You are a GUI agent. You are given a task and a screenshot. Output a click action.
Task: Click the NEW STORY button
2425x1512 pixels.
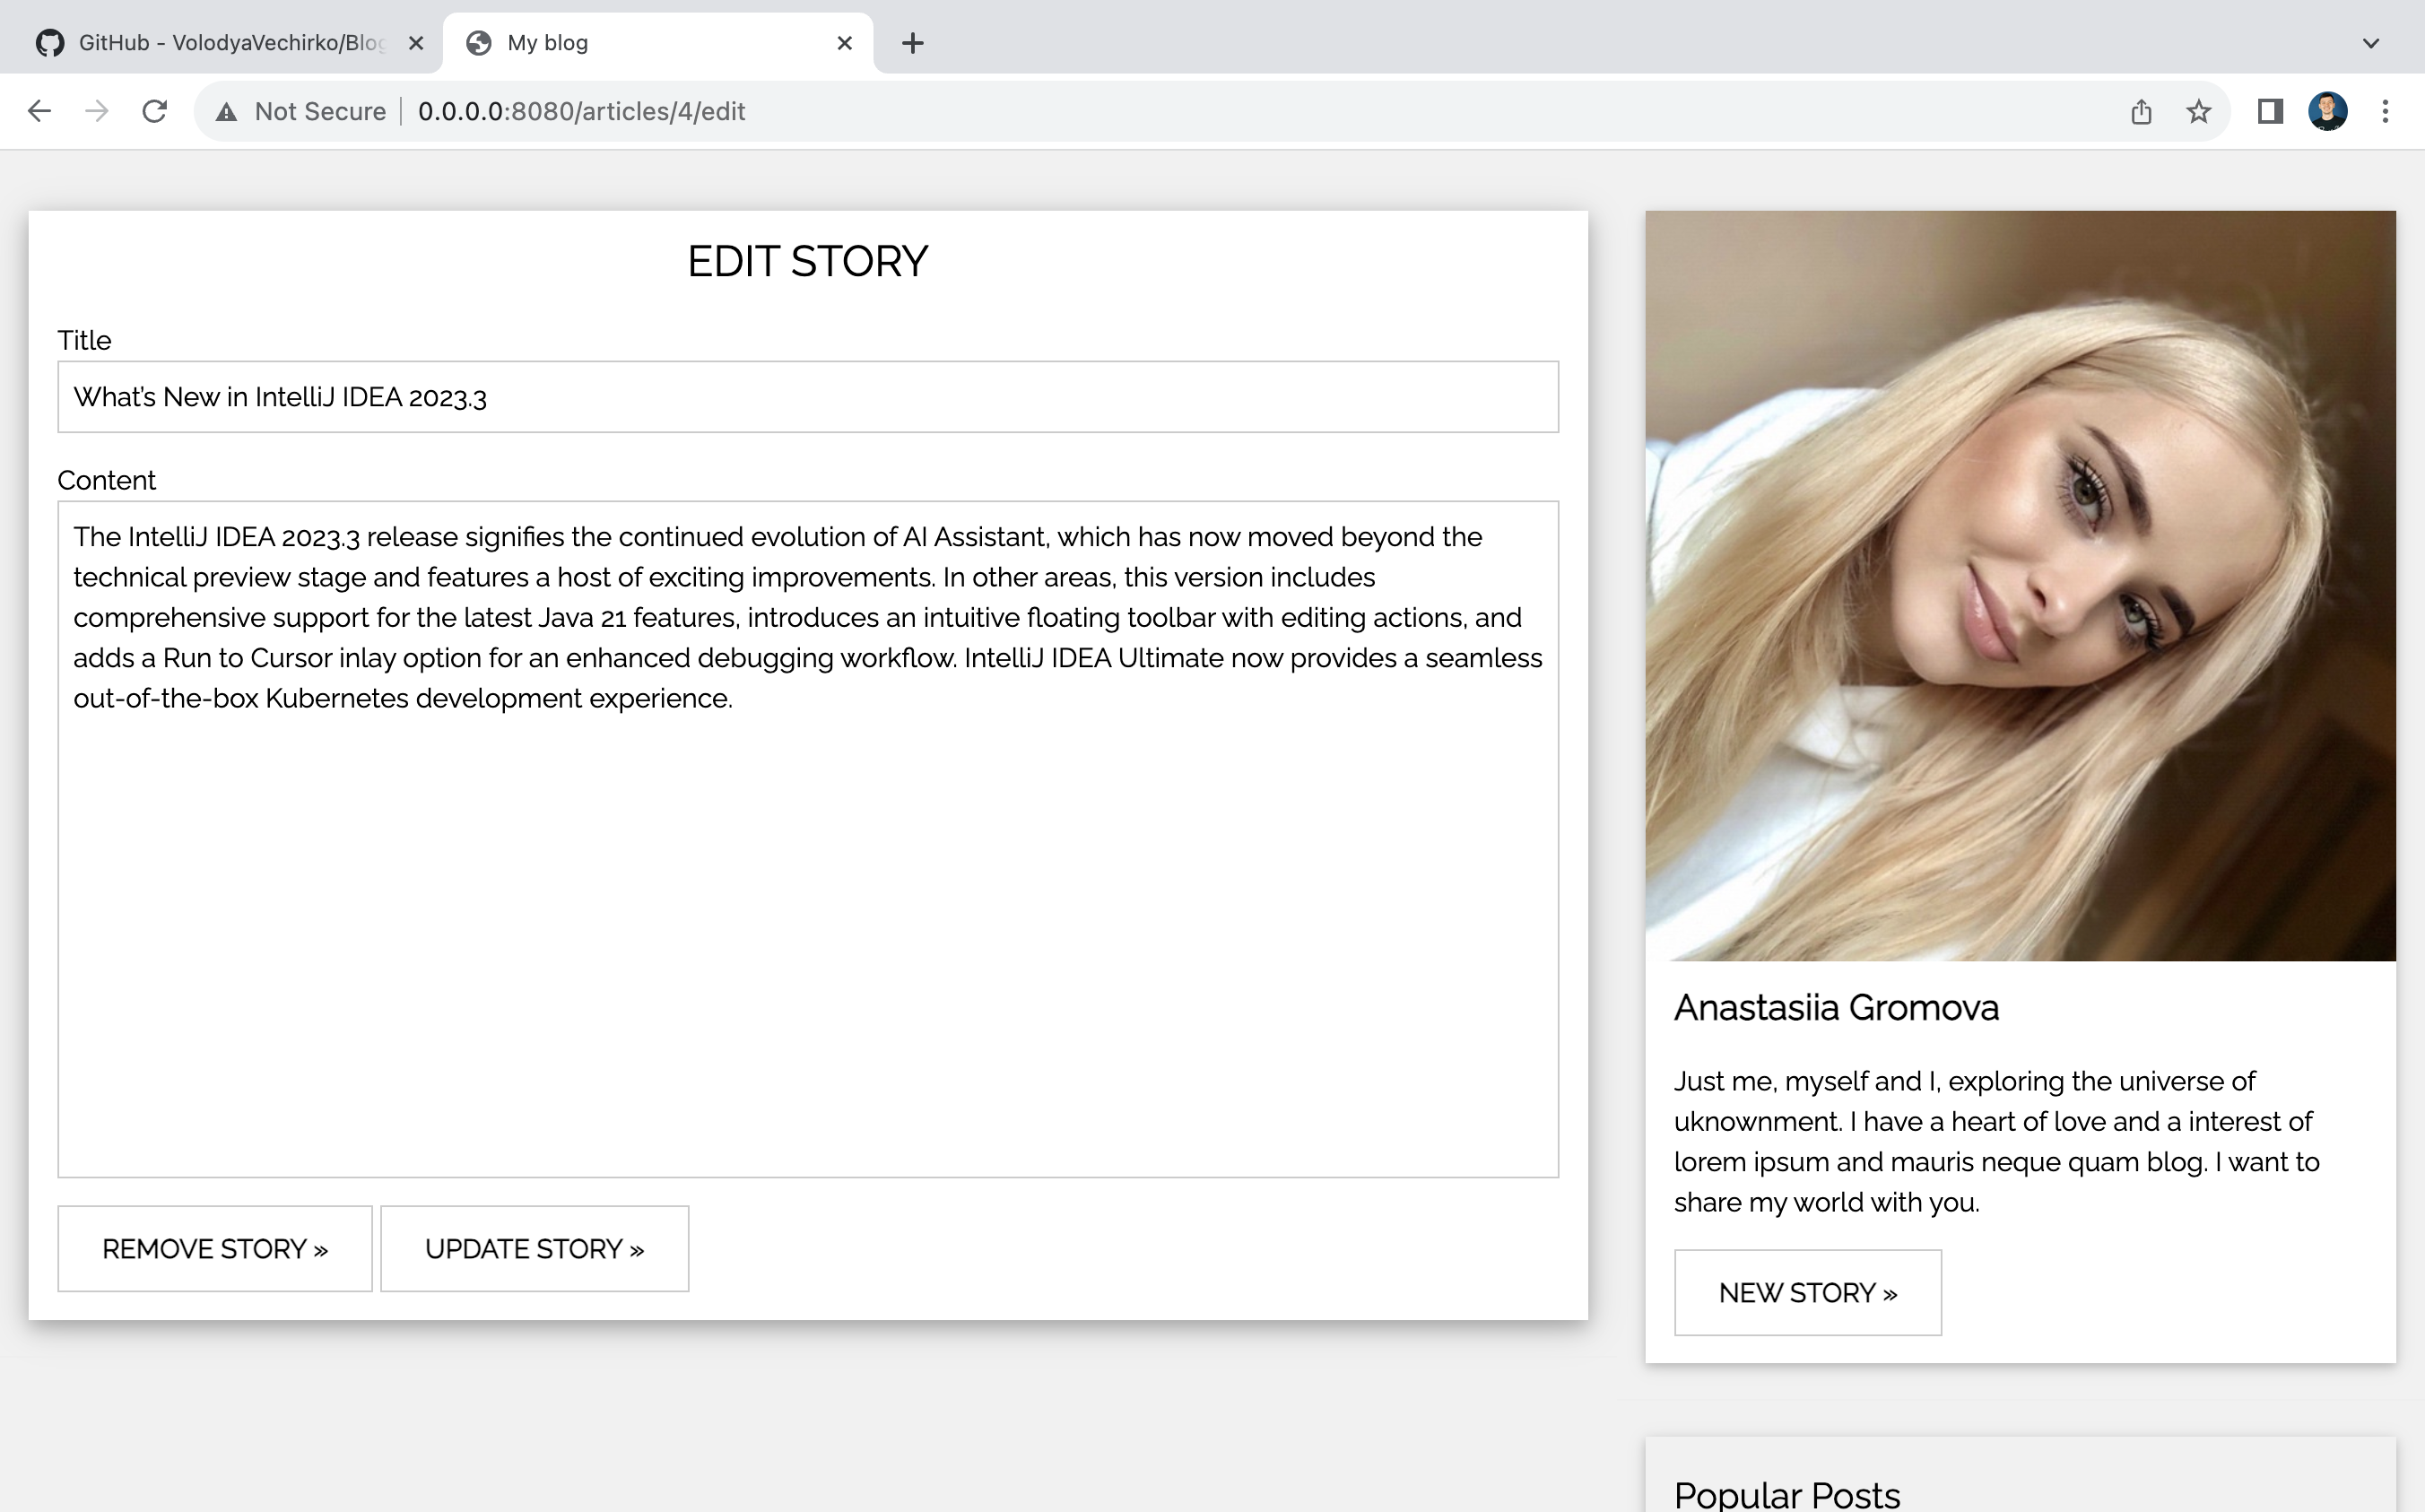pyautogui.click(x=1807, y=1293)
